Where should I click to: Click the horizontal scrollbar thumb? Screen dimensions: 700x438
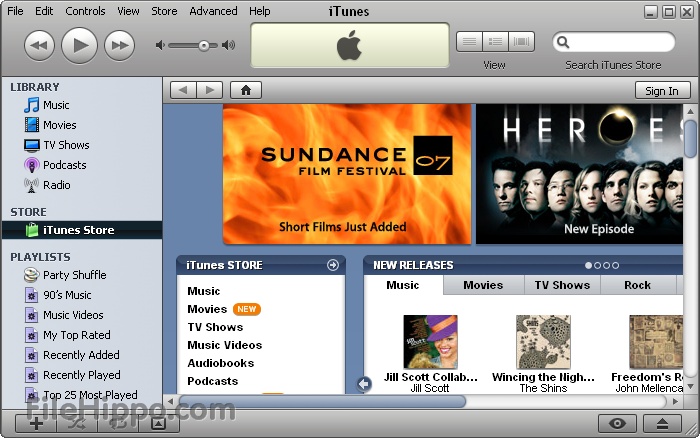point(322,401)
